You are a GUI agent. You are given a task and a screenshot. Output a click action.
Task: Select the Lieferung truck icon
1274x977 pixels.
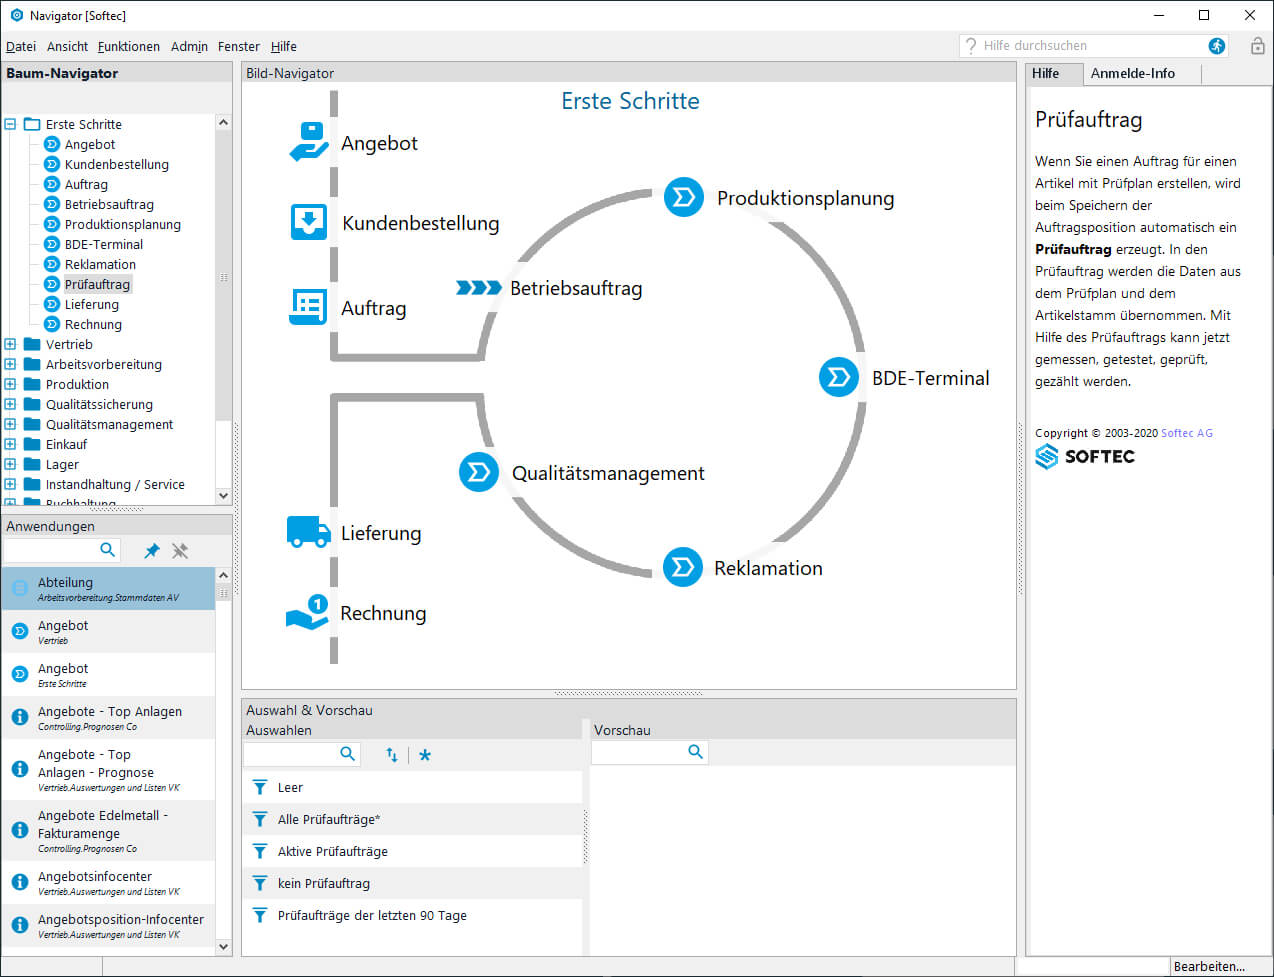click(307, 532)
